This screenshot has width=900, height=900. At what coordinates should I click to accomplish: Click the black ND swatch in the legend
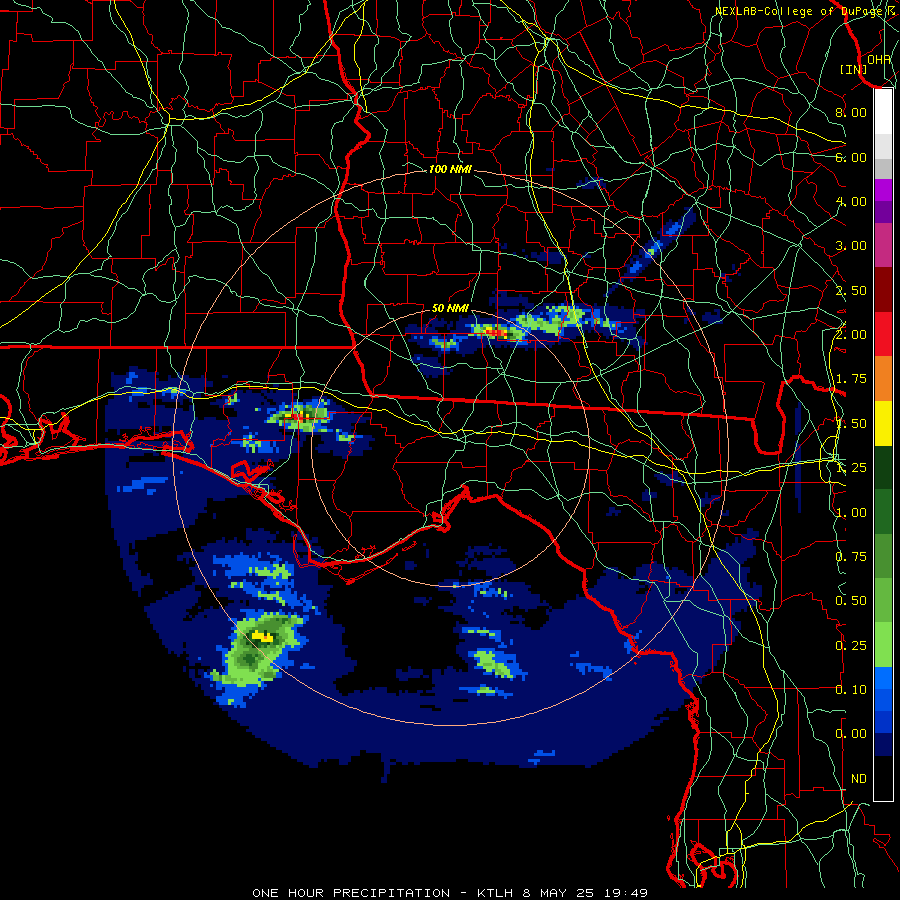click(883, 778)
